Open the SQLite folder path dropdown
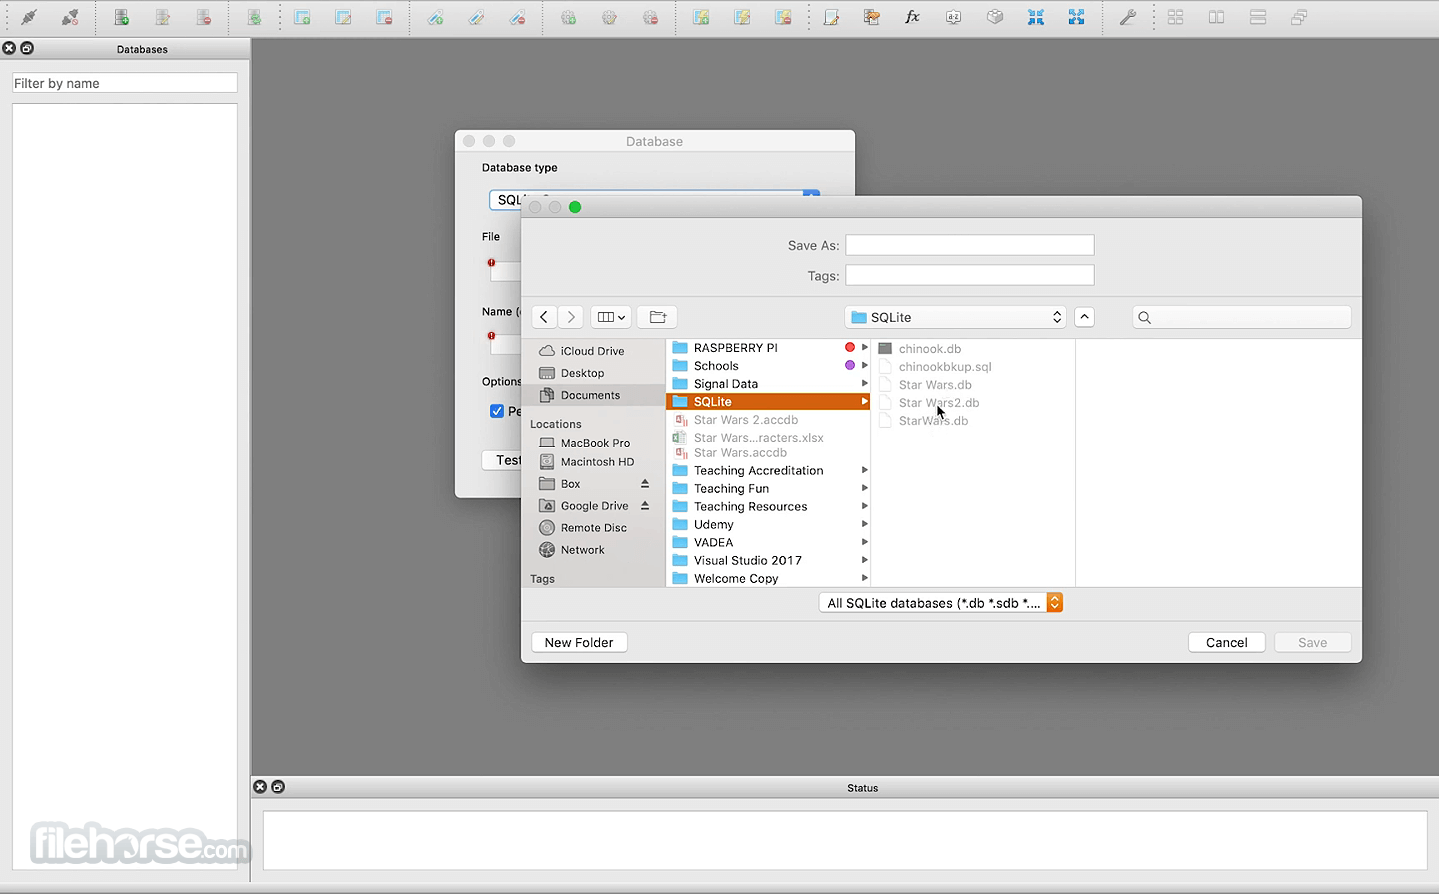 [x=956, y=317]
